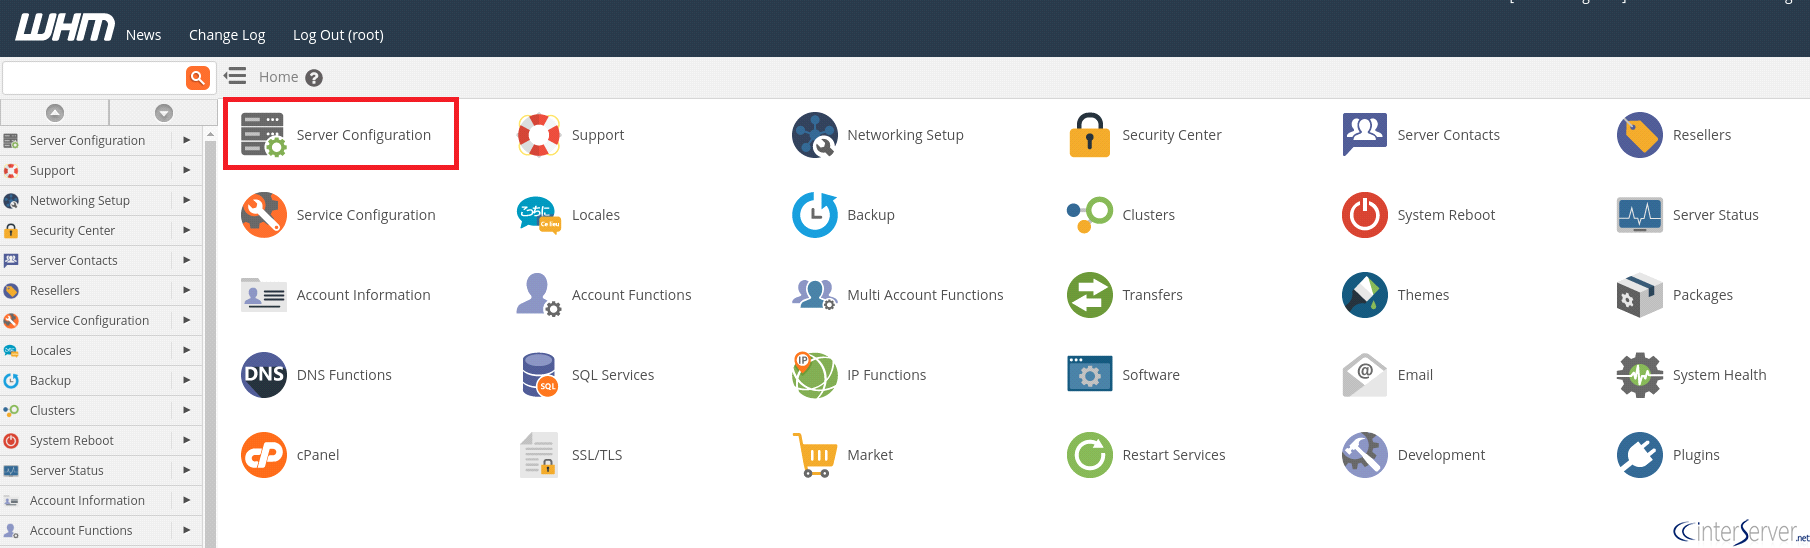Open the Service Configuration wrench icon
Screen dimensions: 1810x548
click(x=264, y=215)
